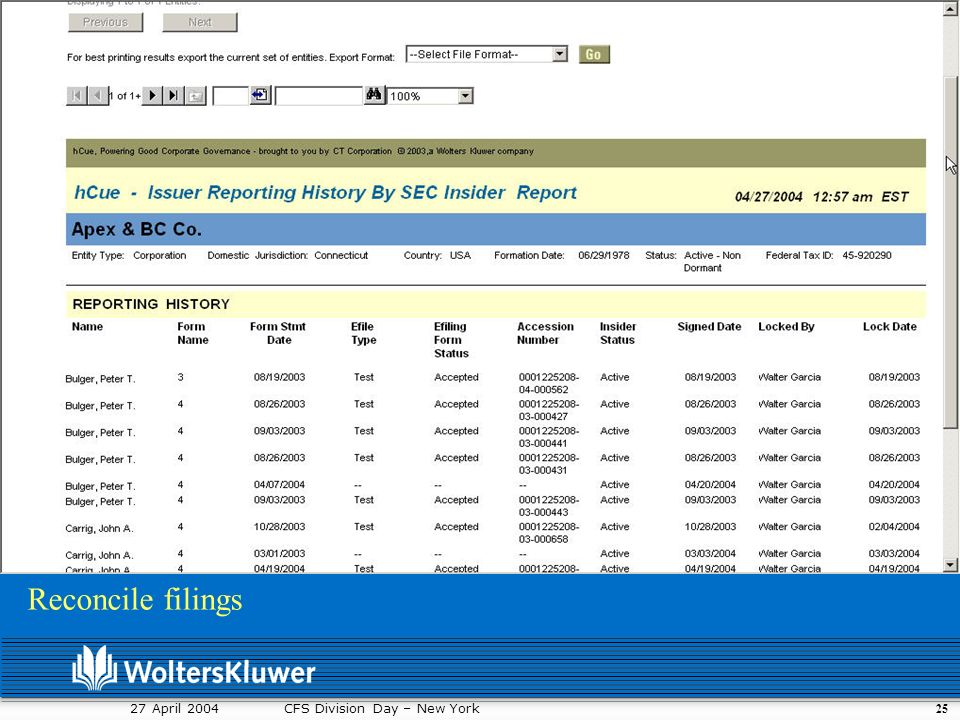Click the Form Stmt Date column header
Viewport: 960px width, 720px height.
(x=278, y=333)
